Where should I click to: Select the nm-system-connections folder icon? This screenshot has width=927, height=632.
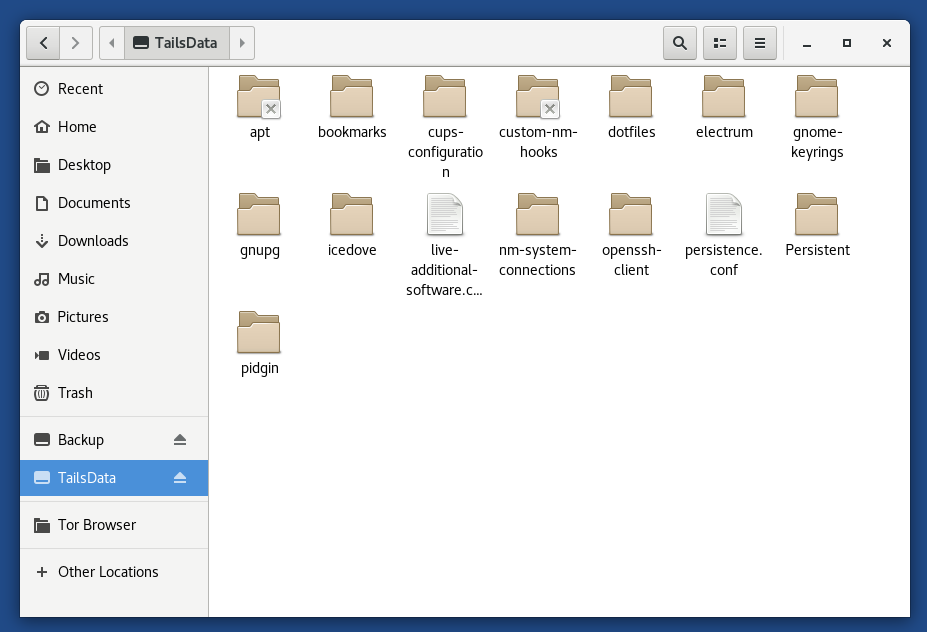coord(537,215)
